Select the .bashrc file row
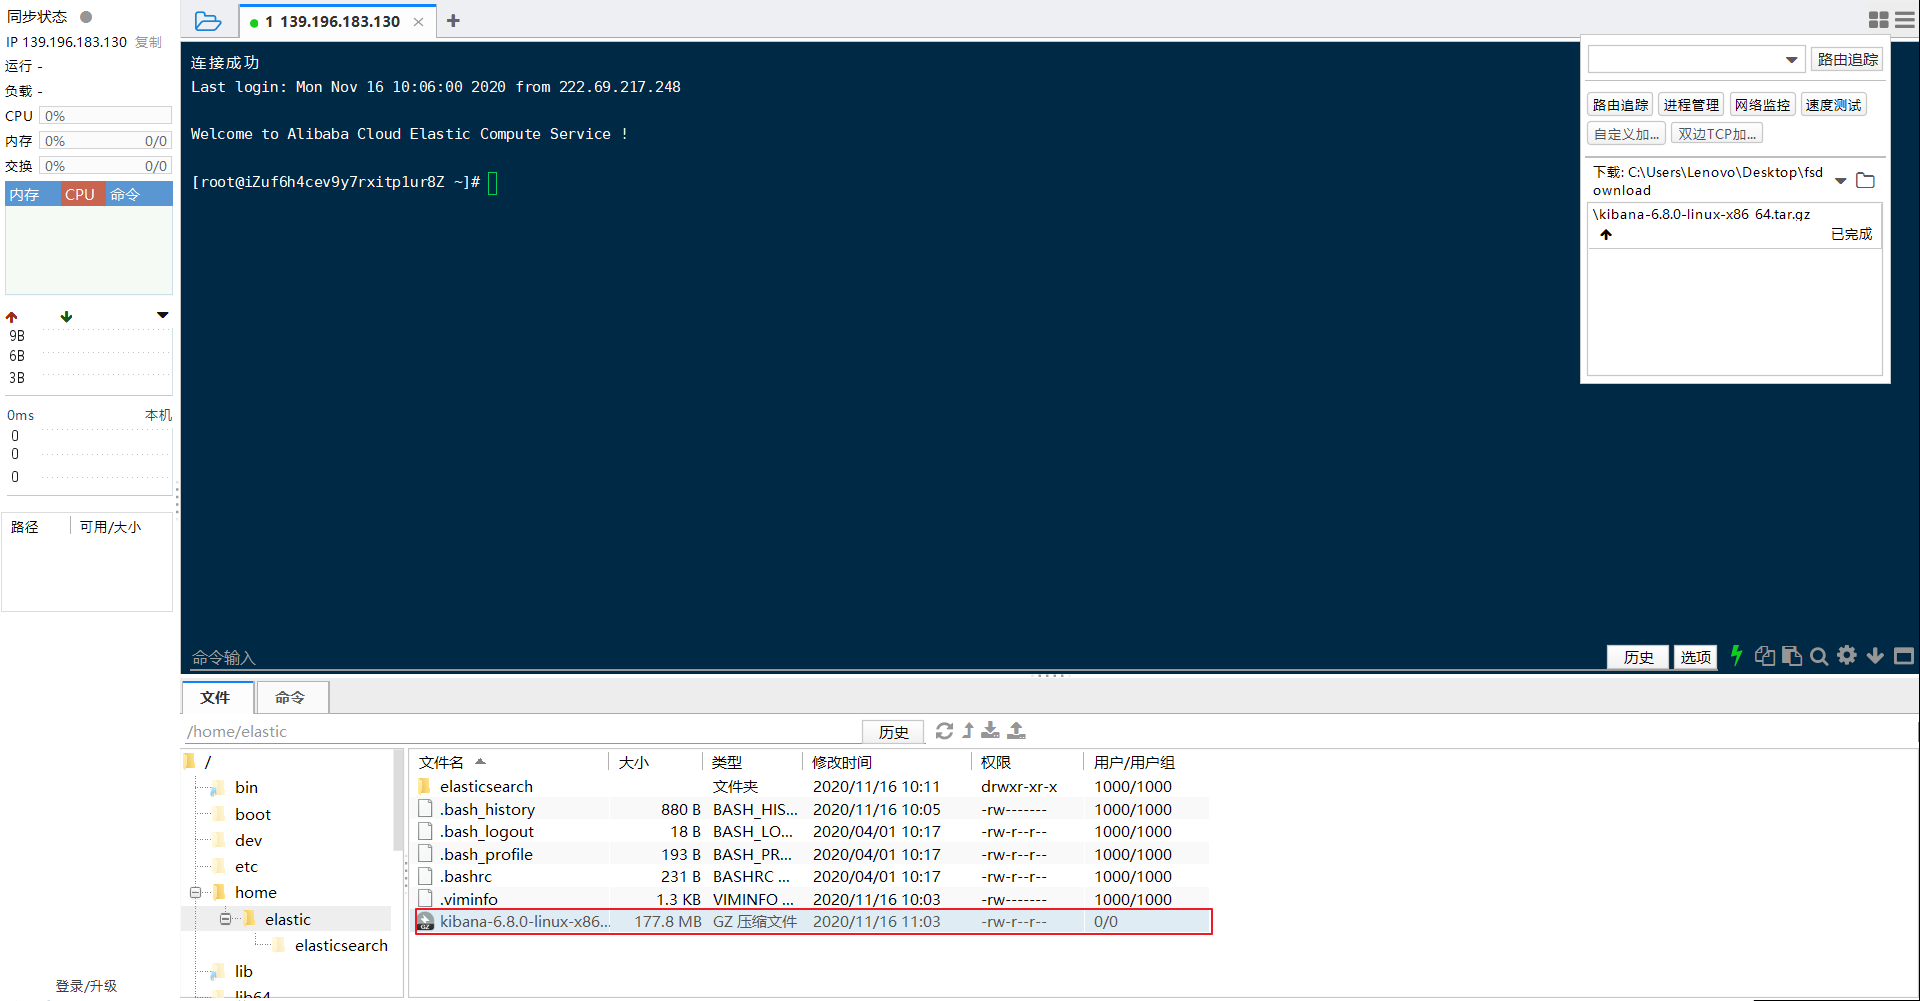Screen dimensions: 1920x1001 coord(812,876)
